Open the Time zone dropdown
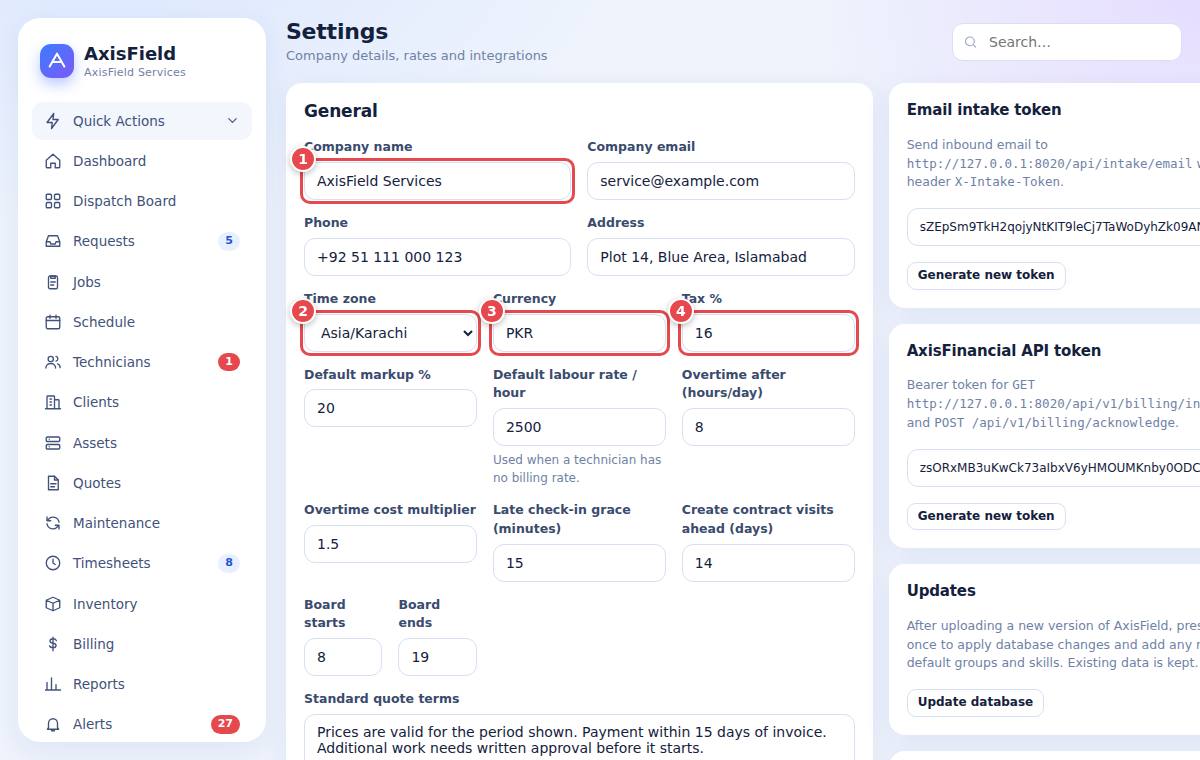The width and height of the screenshot is (1200, 760). coord(390,333)
